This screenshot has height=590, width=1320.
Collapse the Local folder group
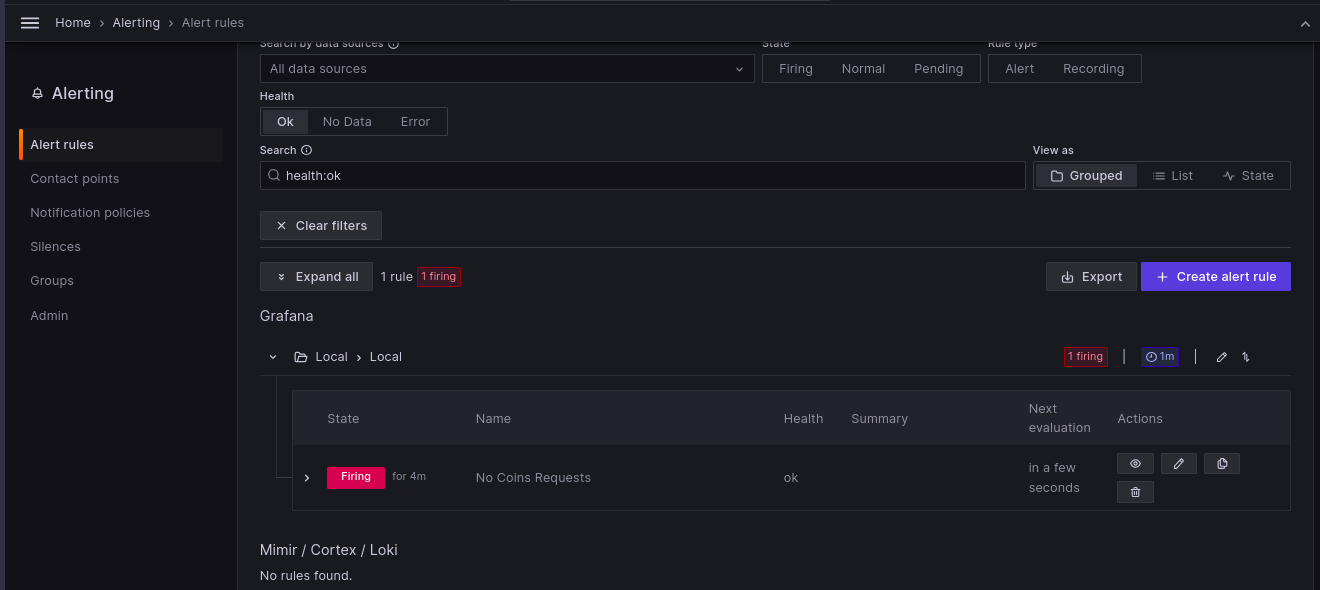click(273, 357)
